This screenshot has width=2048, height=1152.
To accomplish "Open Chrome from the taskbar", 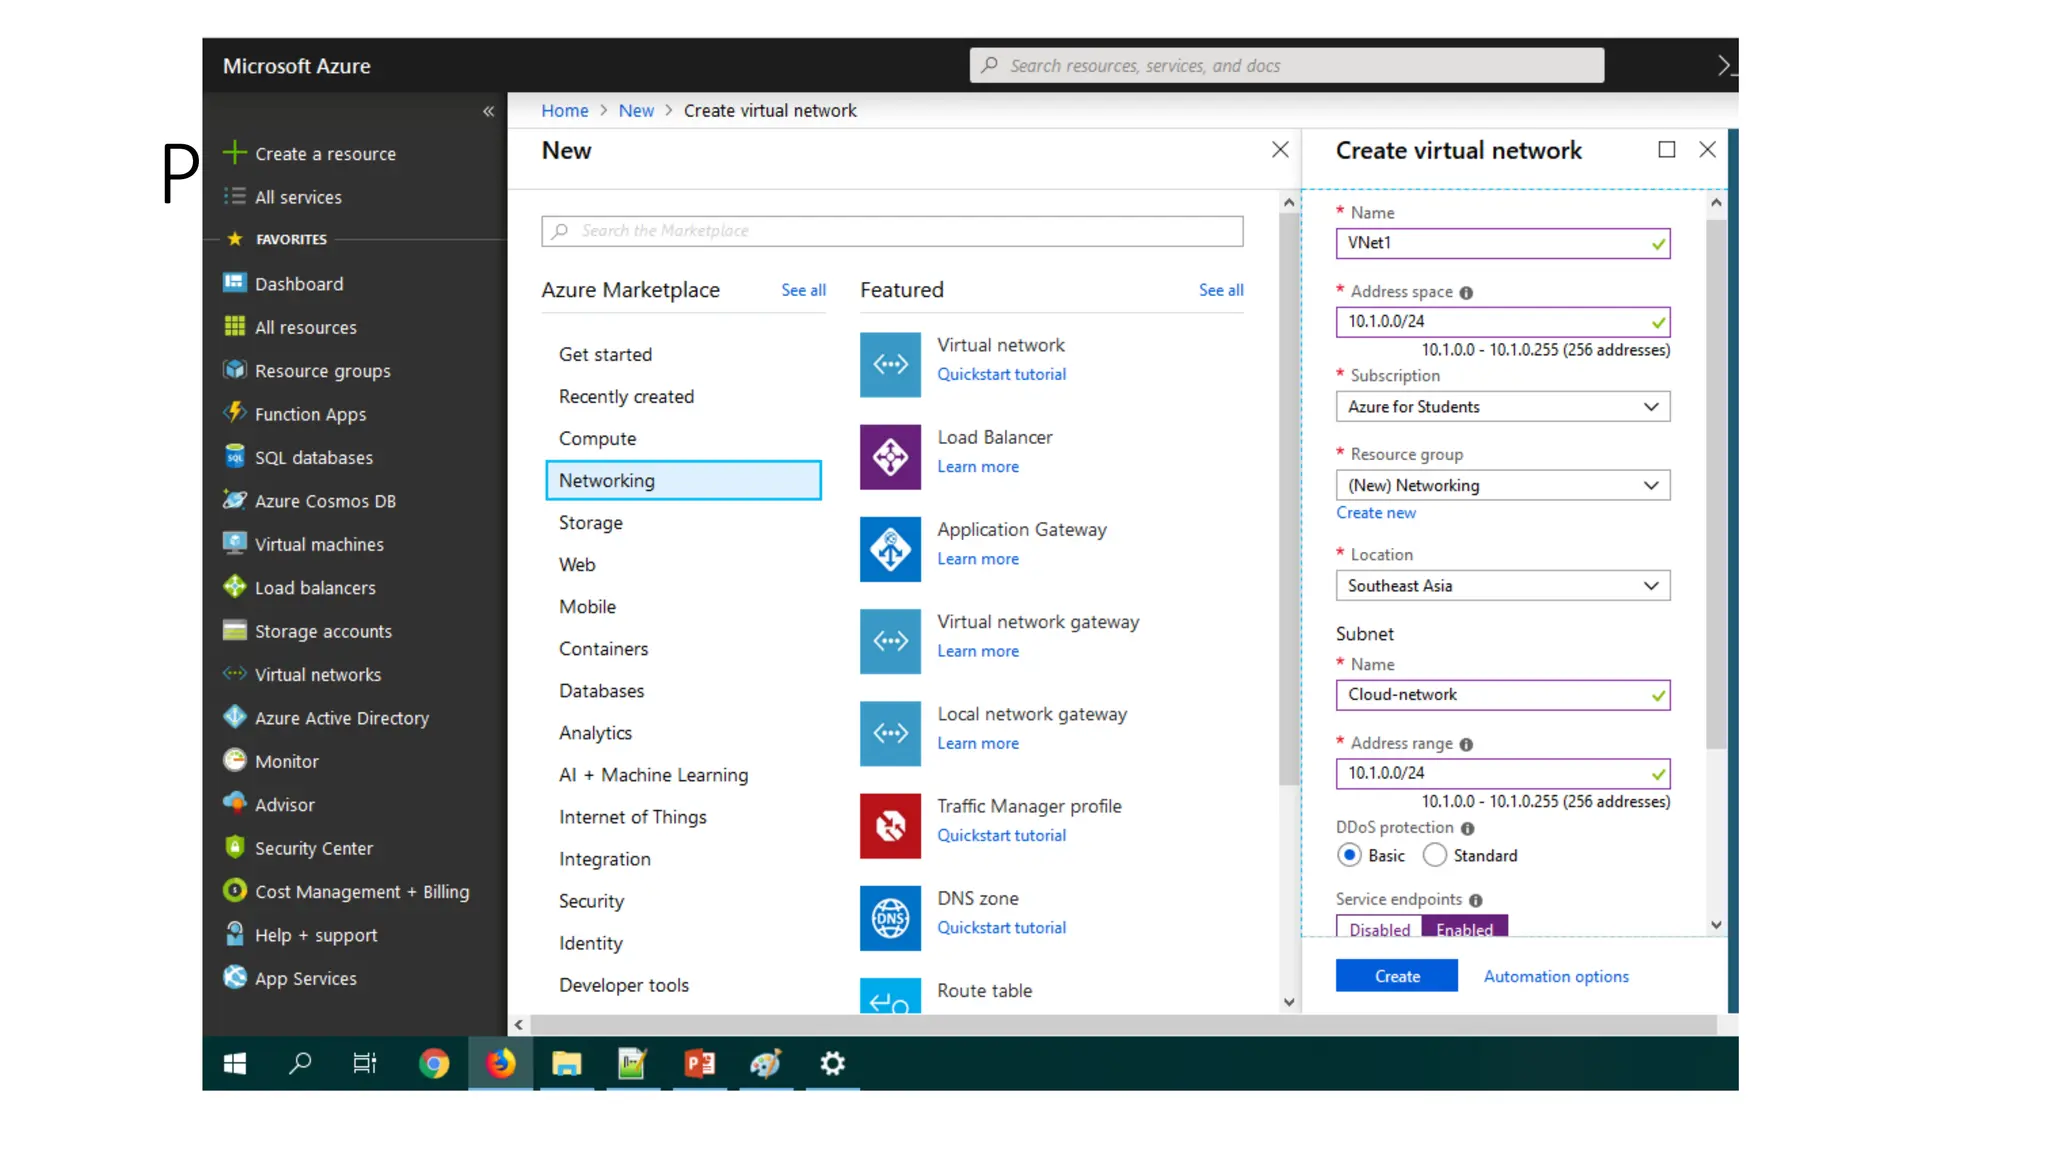I will pyautogui.click(x=433, y=1063).
